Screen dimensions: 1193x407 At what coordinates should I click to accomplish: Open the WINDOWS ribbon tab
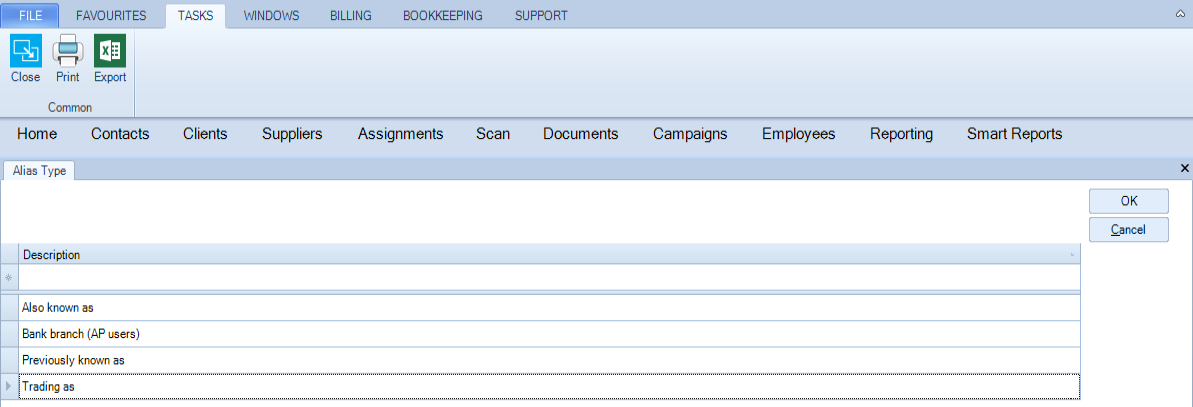(272, 15)
